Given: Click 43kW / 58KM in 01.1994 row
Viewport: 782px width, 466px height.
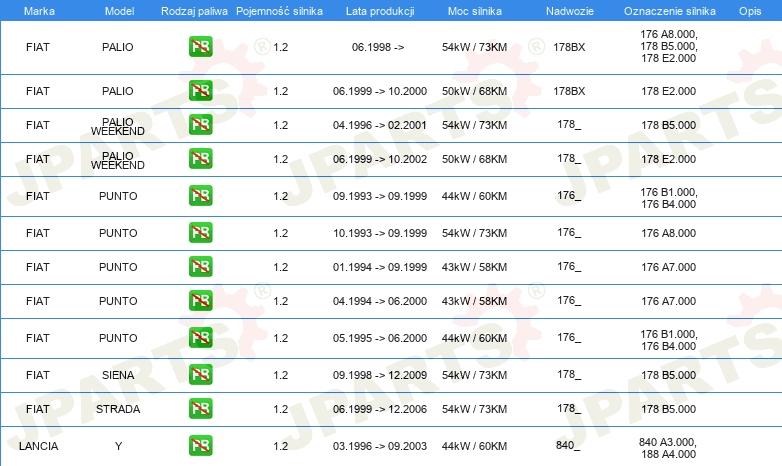Looking at the screenshot, I should tap(474, 267).
